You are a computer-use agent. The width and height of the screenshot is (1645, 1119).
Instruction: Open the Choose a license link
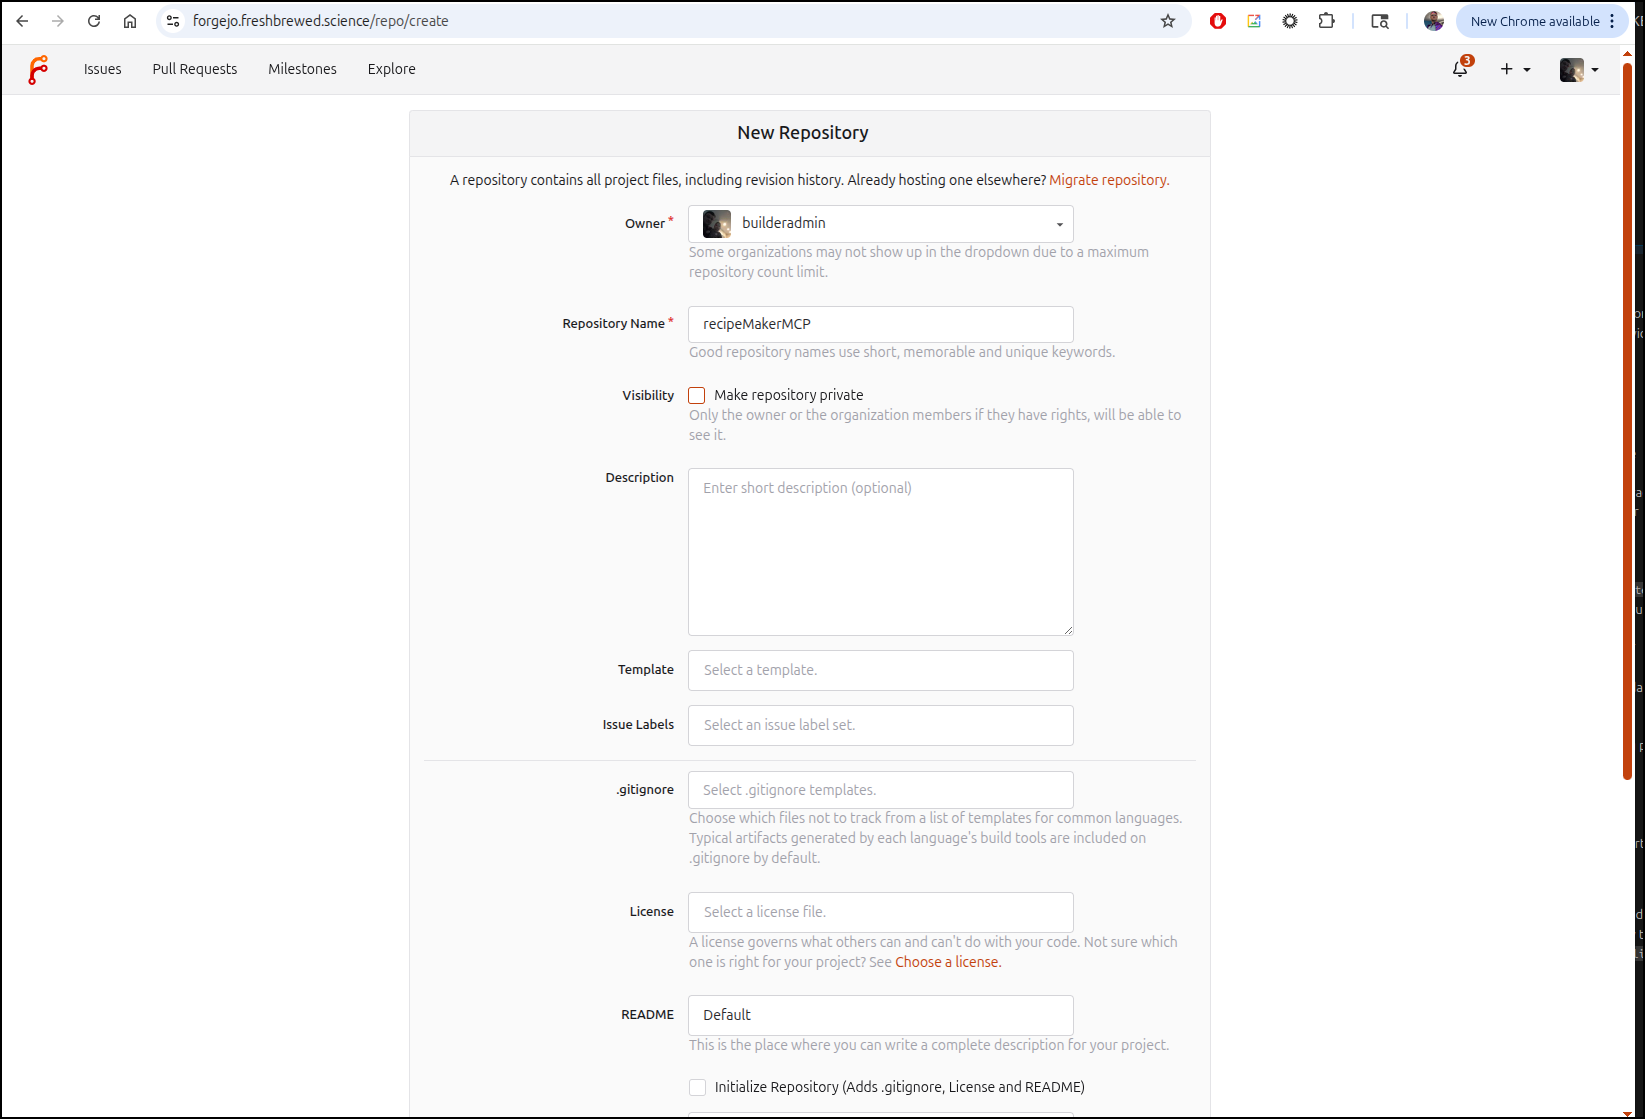[x=947, y=962]
